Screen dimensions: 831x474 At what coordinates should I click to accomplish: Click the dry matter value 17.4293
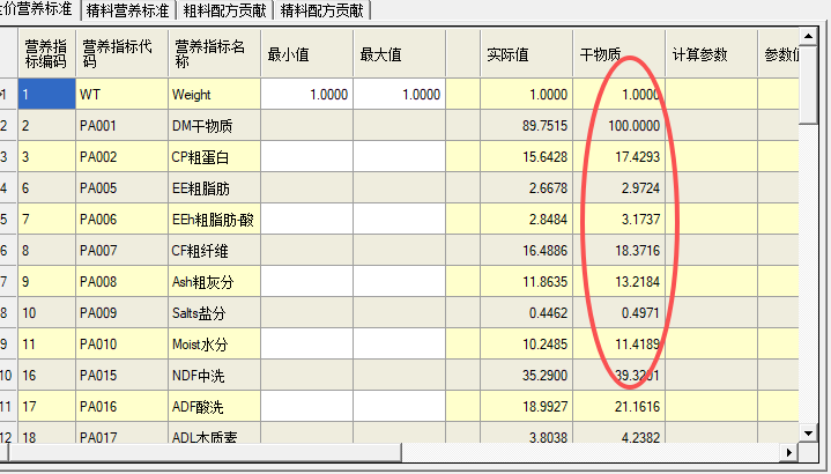tap(637, 157)
